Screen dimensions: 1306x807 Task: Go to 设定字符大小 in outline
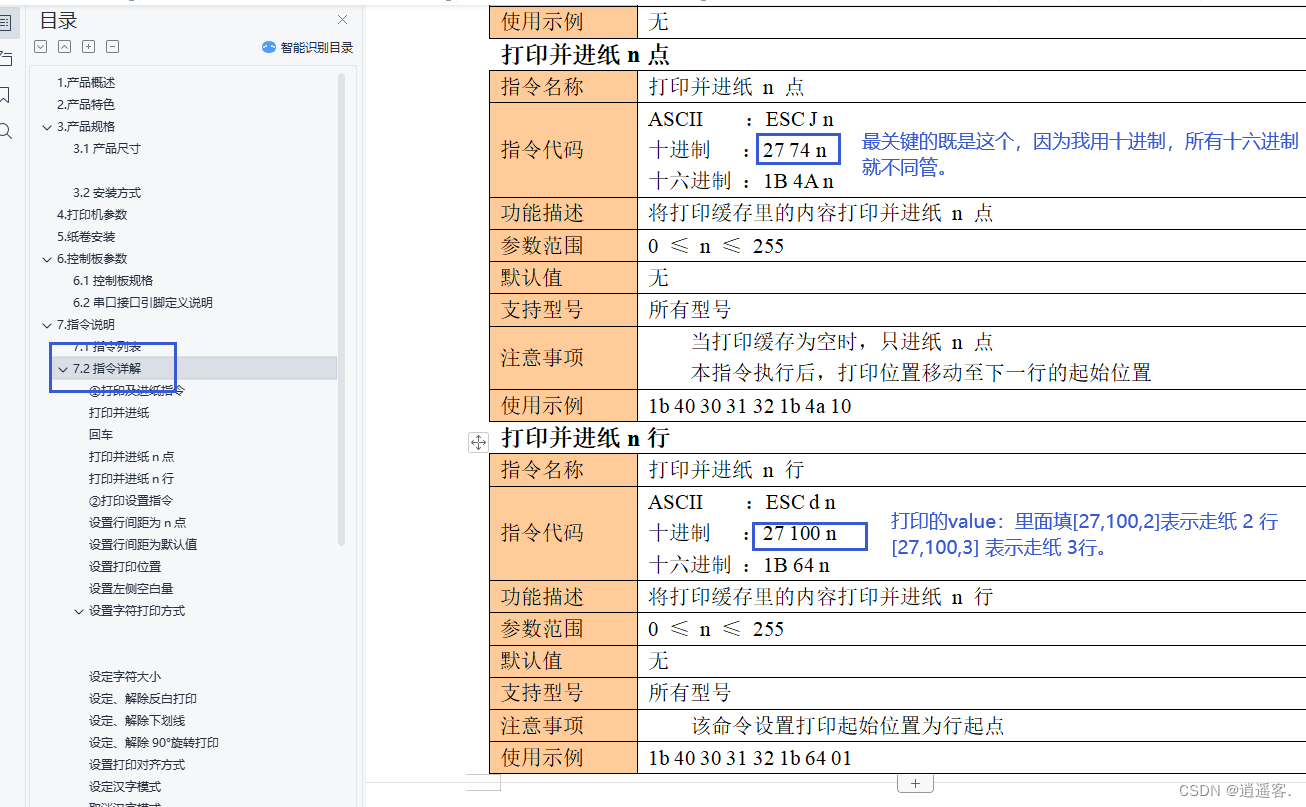[x=125, y=677]
